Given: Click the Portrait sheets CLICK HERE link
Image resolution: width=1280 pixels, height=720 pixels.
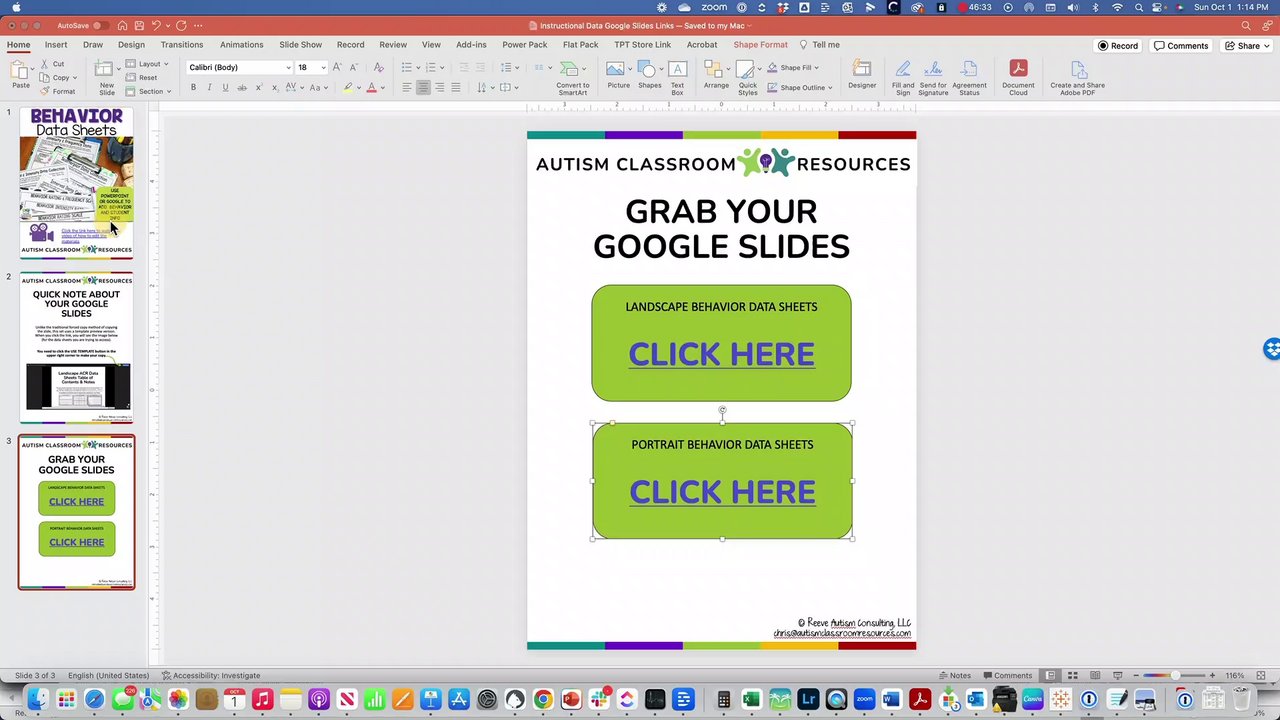Looking at the screenshot, I should point(722,492).
